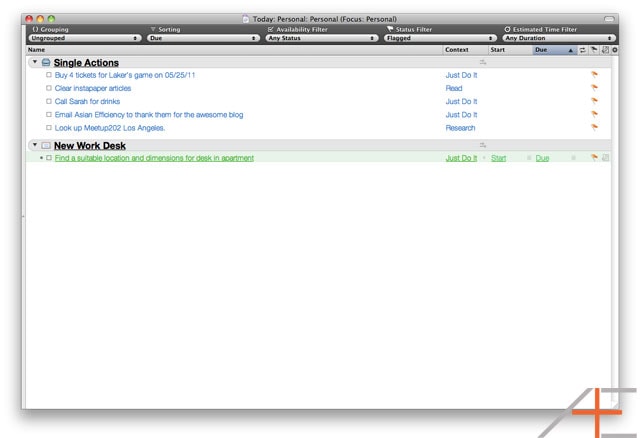
Task: Toggle flag on Email Asian Efficiency task
Action: coord(594,114)
